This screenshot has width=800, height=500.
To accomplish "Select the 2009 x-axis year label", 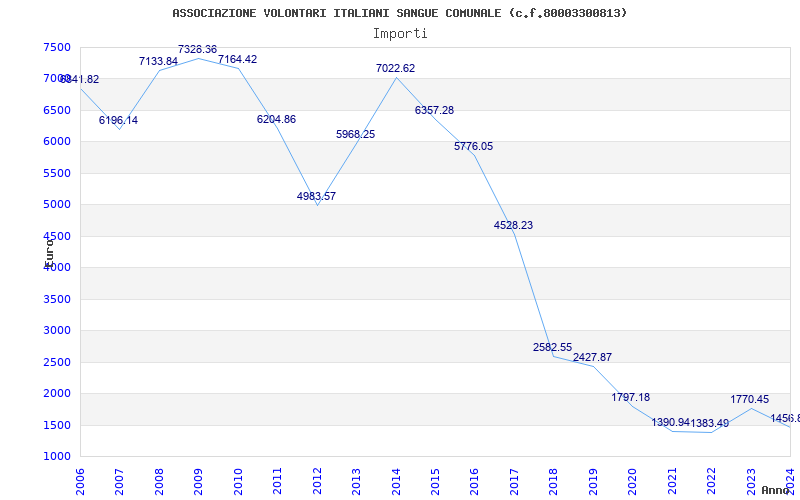I will 199,482.
